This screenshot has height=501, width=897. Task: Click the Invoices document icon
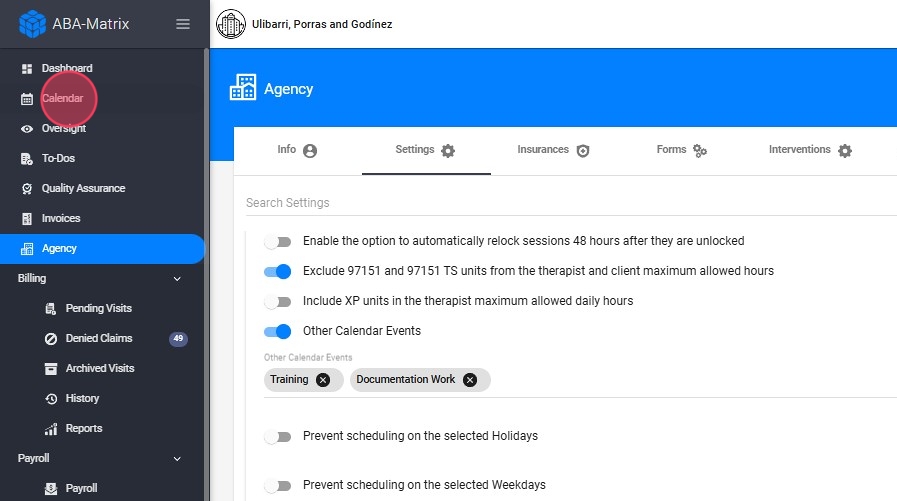[27, 218]
